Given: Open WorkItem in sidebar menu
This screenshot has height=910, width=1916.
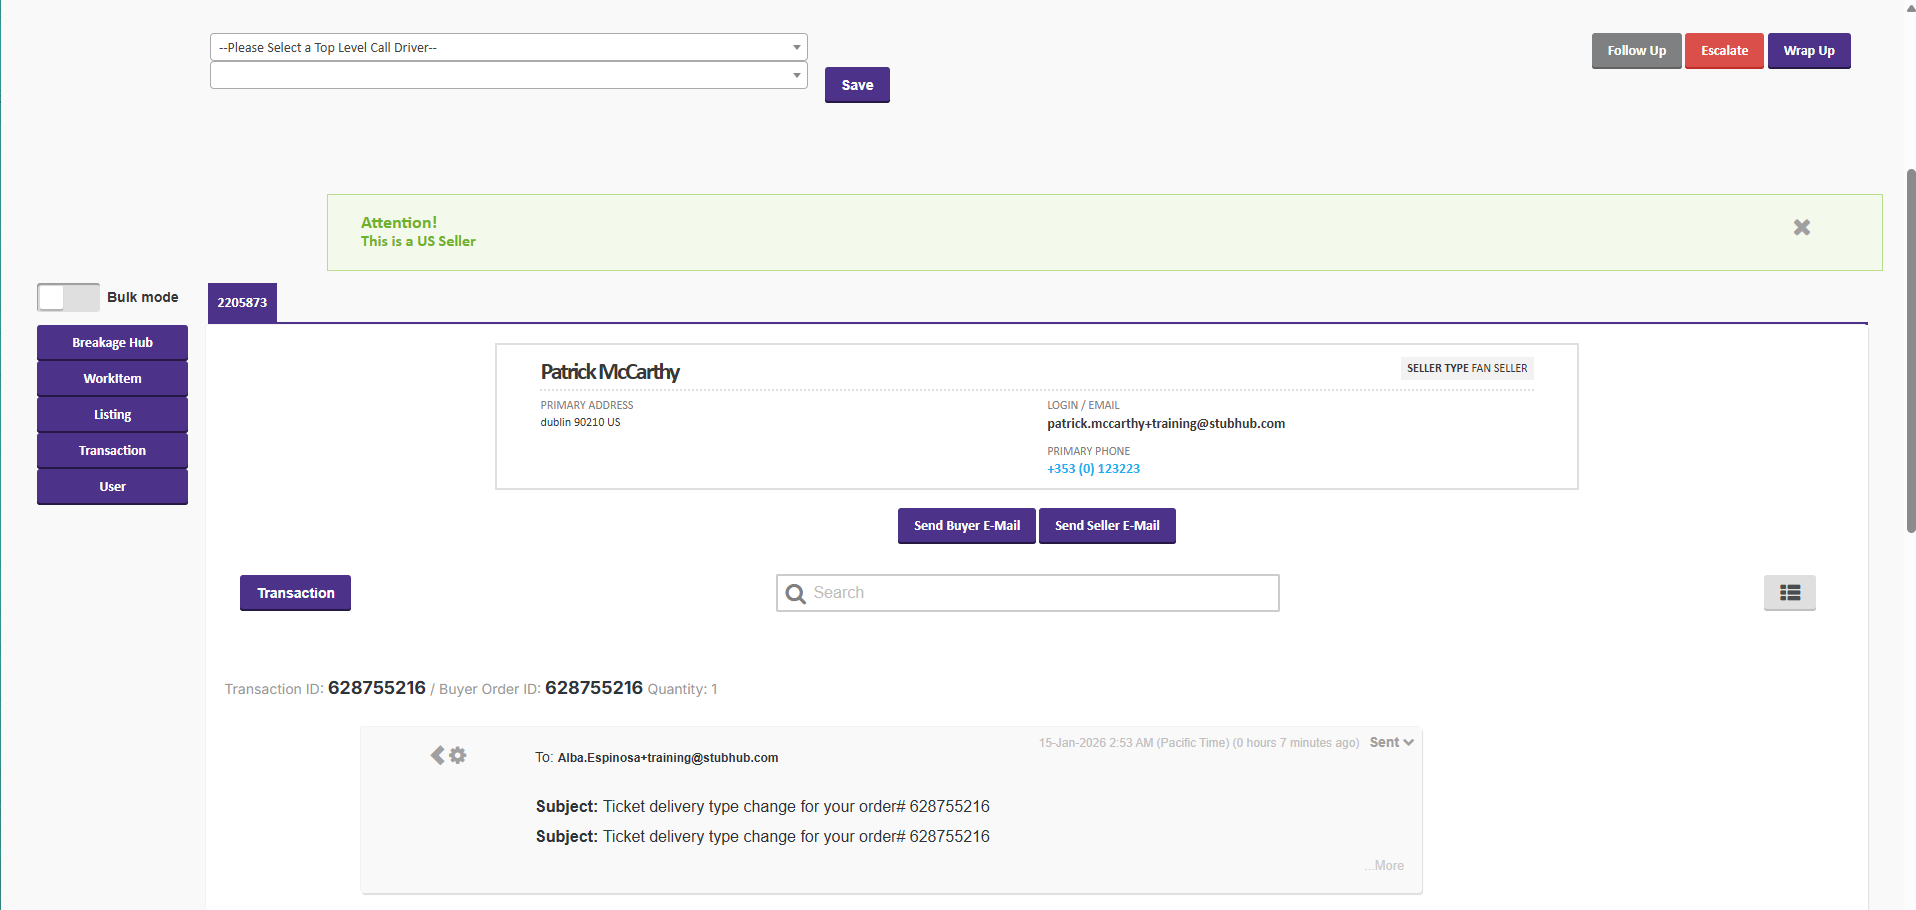Looking at the screenshot, I should pyautogui.click(x=112, y=378).
